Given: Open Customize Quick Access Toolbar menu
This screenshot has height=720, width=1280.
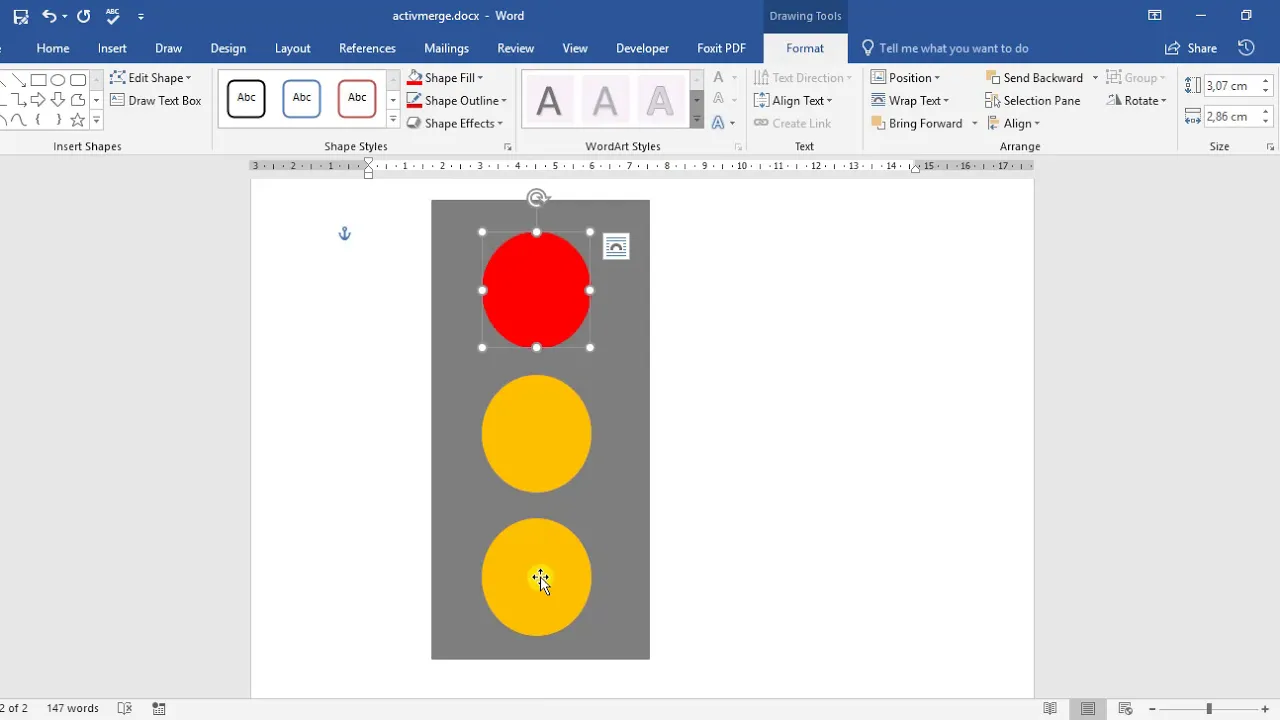Looking at the screenshot, I should tap(141, 17).
